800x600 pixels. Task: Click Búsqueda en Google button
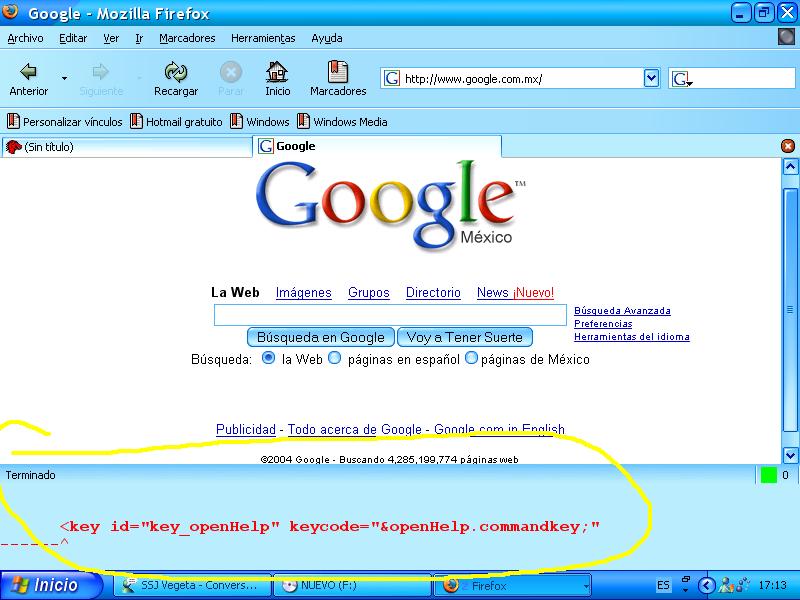coord(320,337)
